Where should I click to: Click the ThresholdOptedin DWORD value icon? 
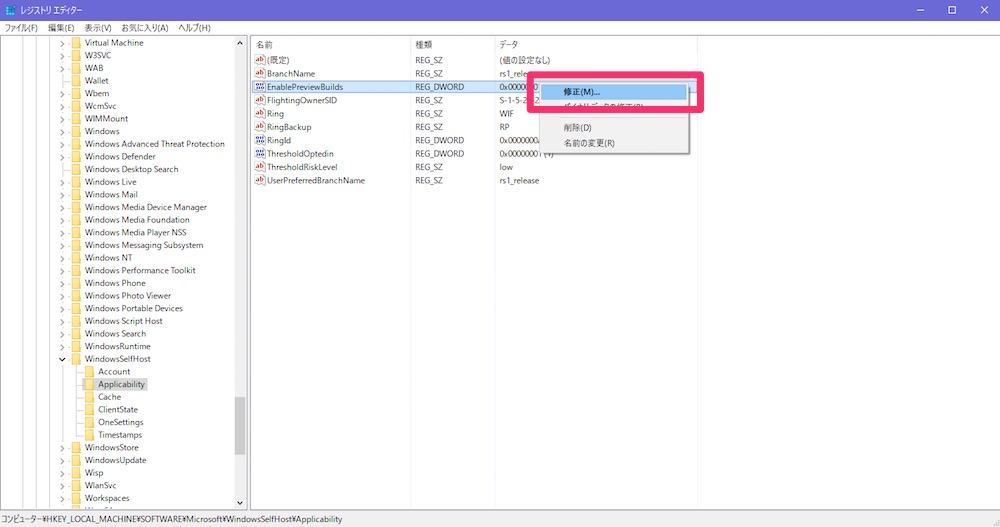tap(260, 154)
